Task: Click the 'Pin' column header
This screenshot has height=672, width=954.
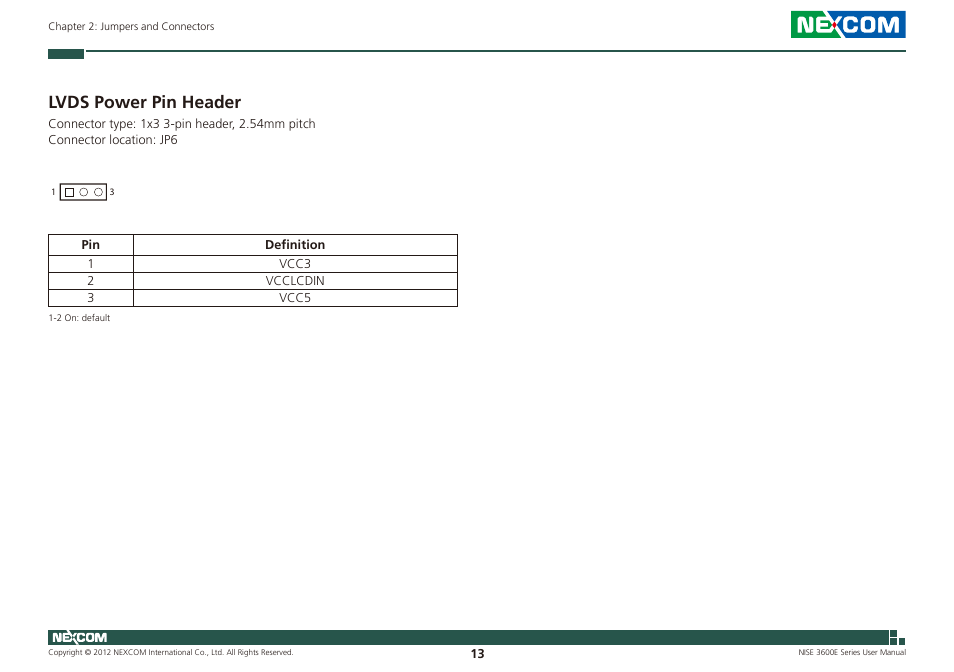Action: coord(91,244)
